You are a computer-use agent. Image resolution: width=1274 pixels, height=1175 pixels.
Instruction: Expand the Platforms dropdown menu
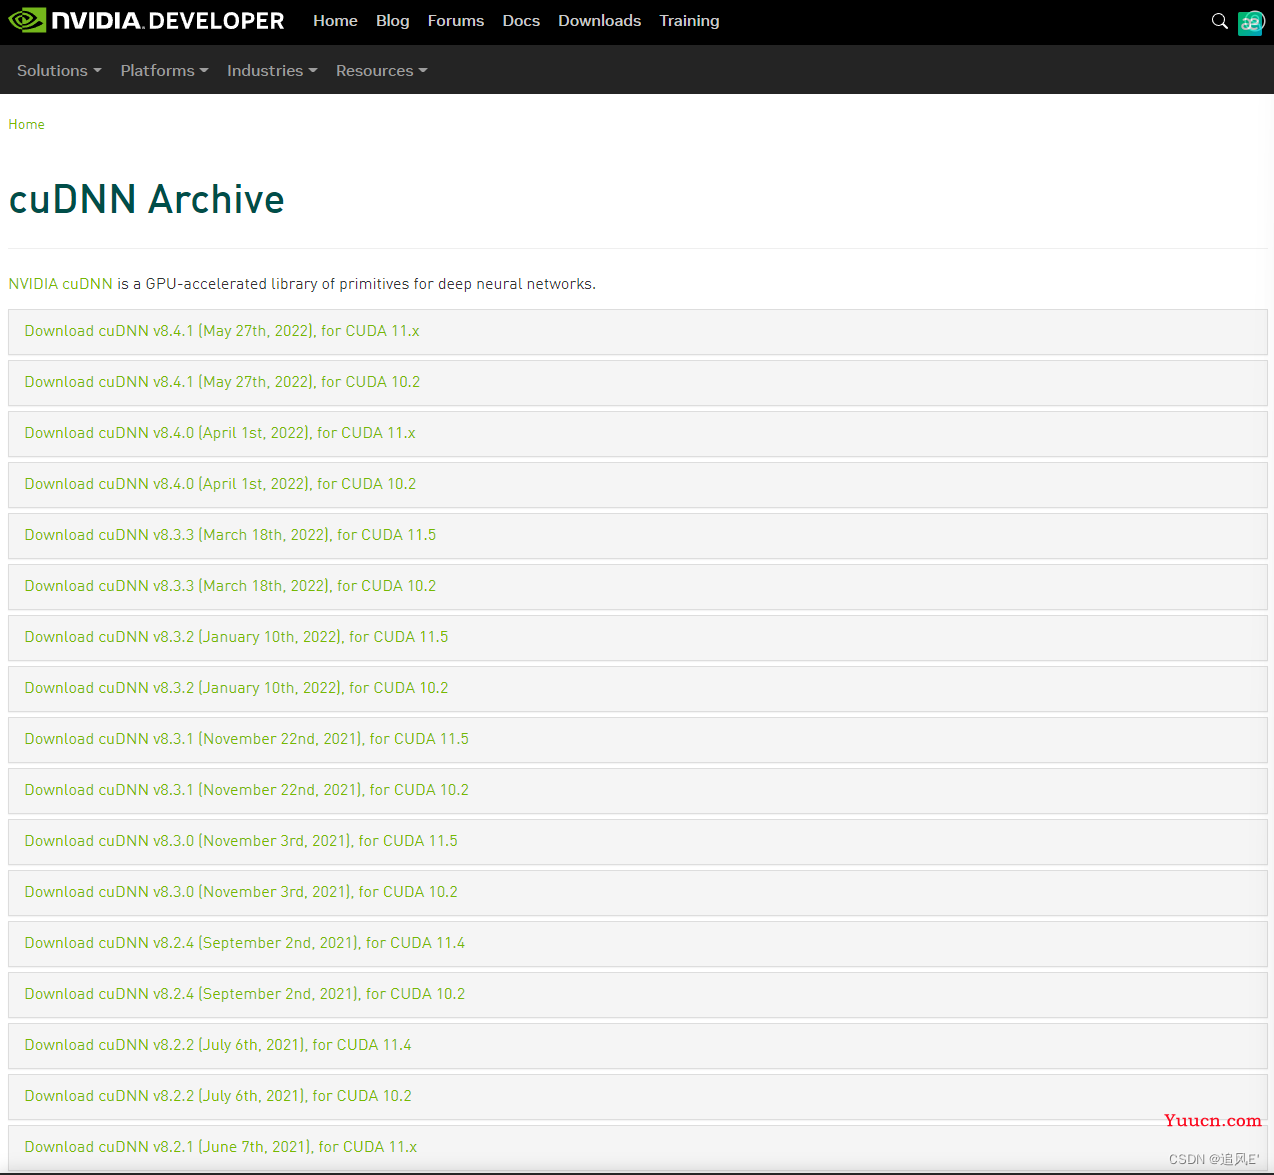pyautogui.click(x=164, y=70)
